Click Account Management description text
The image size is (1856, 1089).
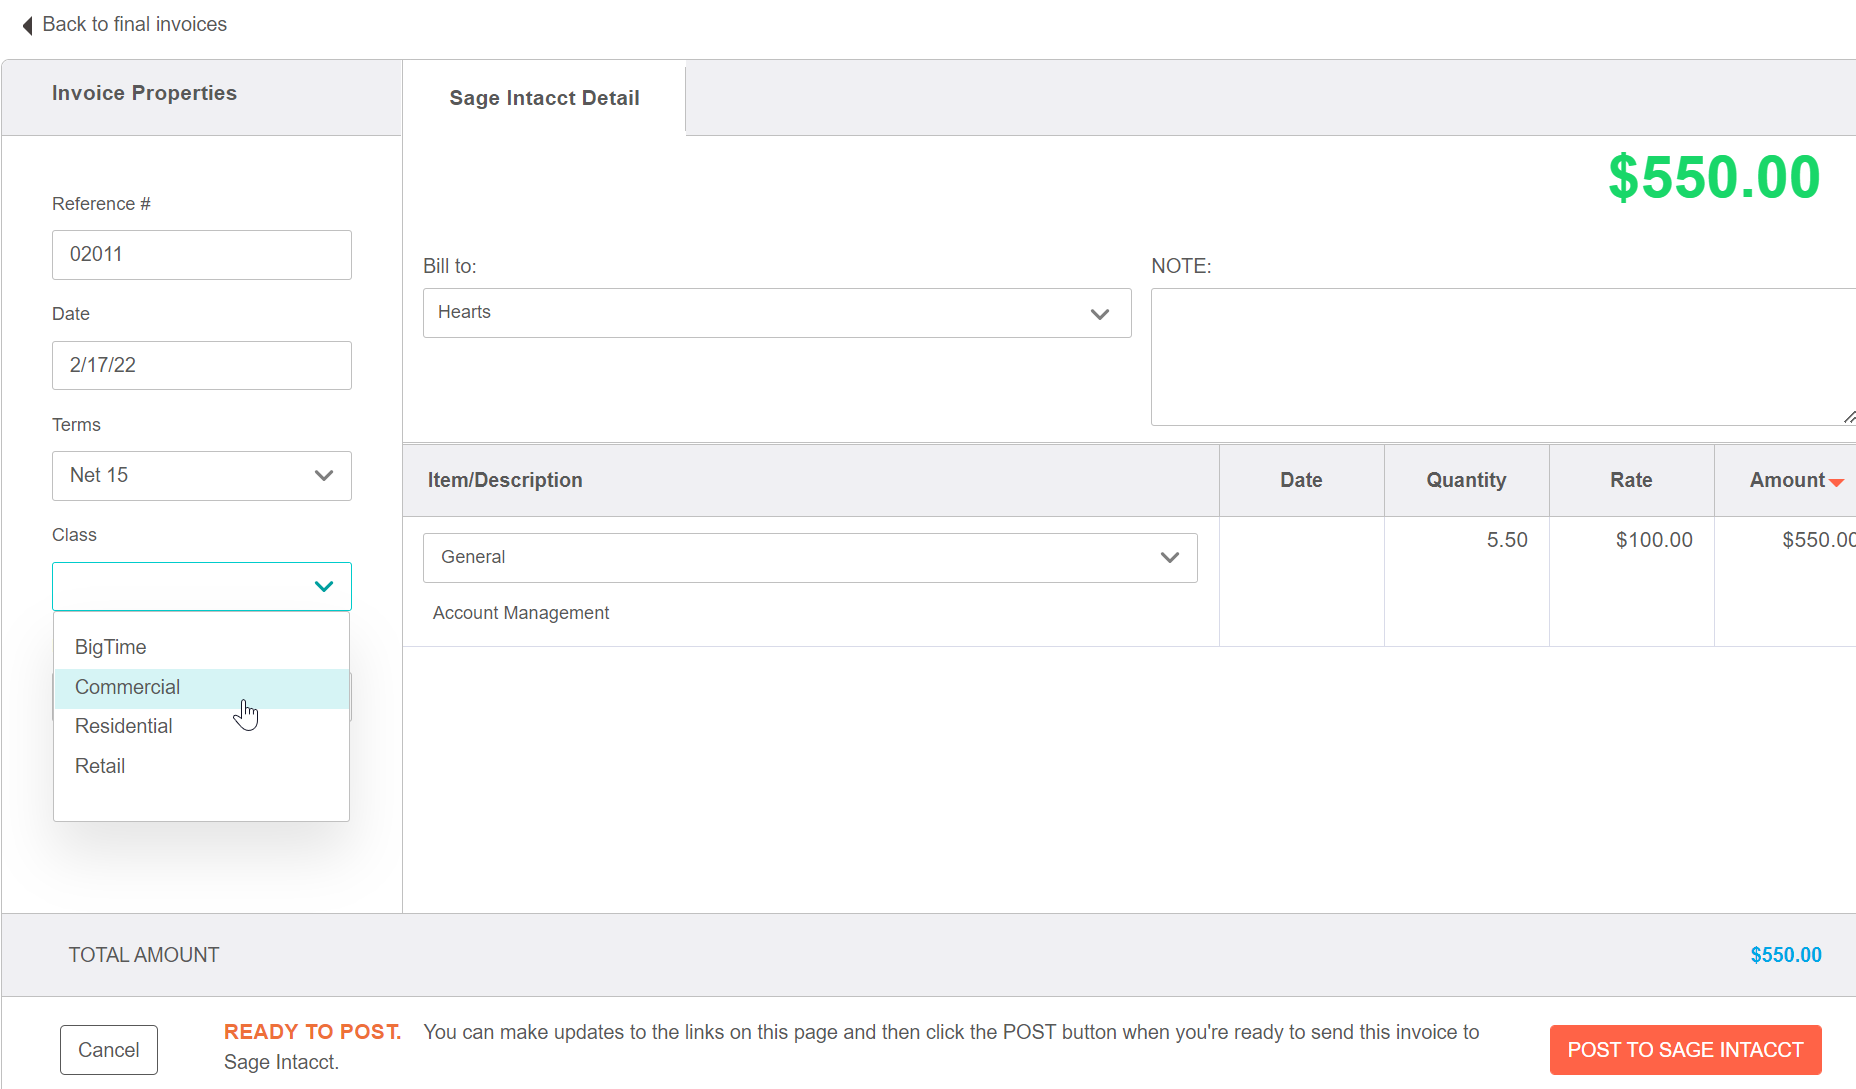coord(521,613)
